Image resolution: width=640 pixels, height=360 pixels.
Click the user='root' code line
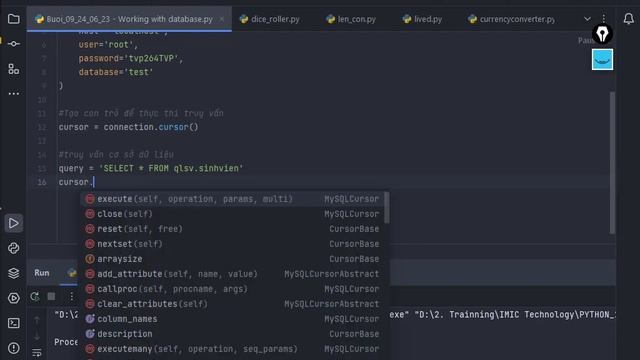[108, 44]
